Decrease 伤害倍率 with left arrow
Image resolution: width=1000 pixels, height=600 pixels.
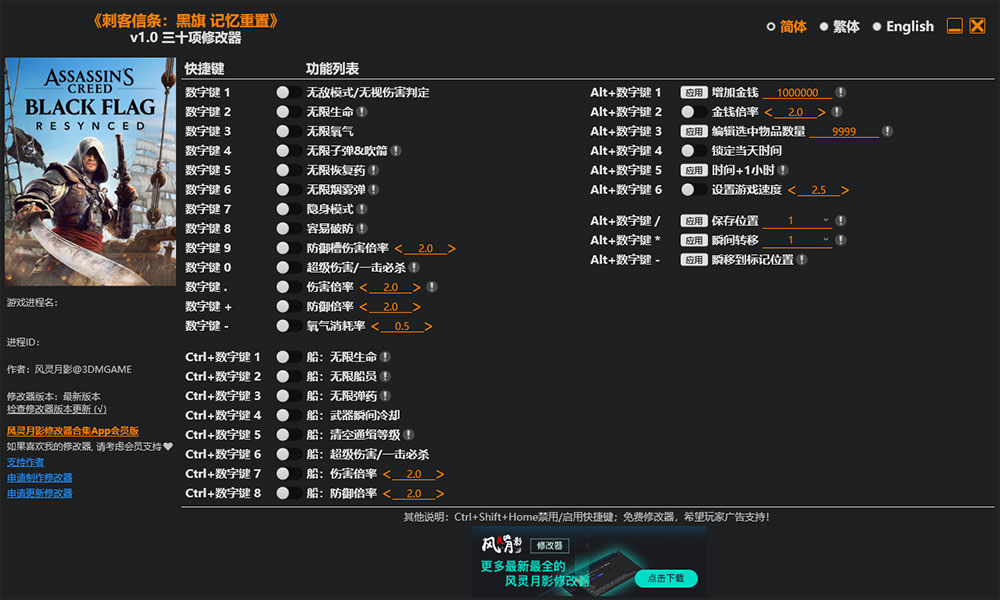pos(364,288)
